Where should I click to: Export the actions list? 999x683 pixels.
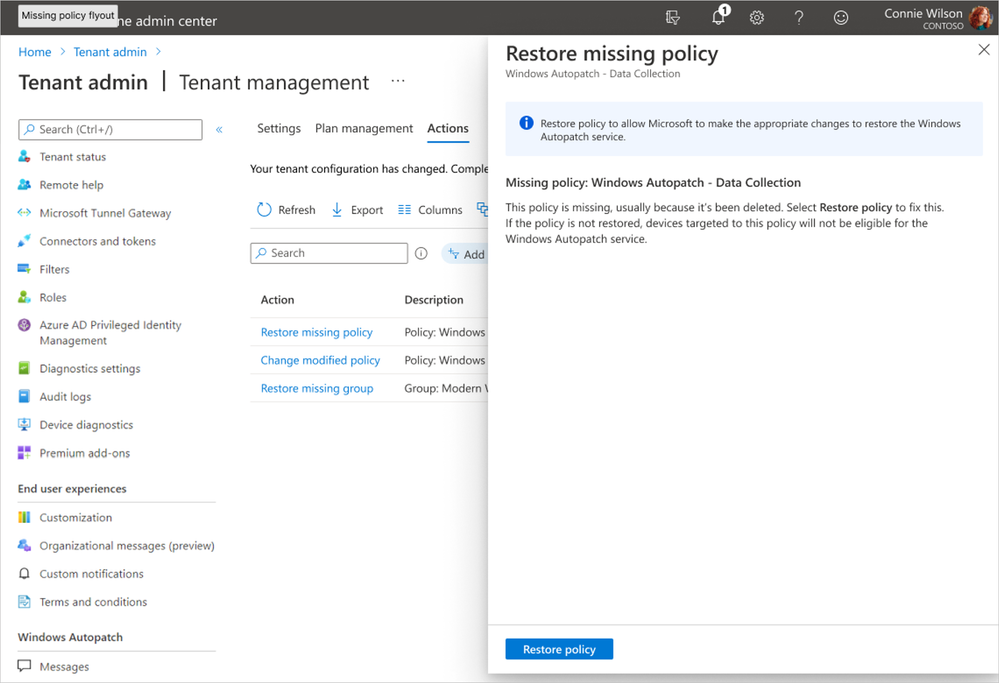pos(357,210)
